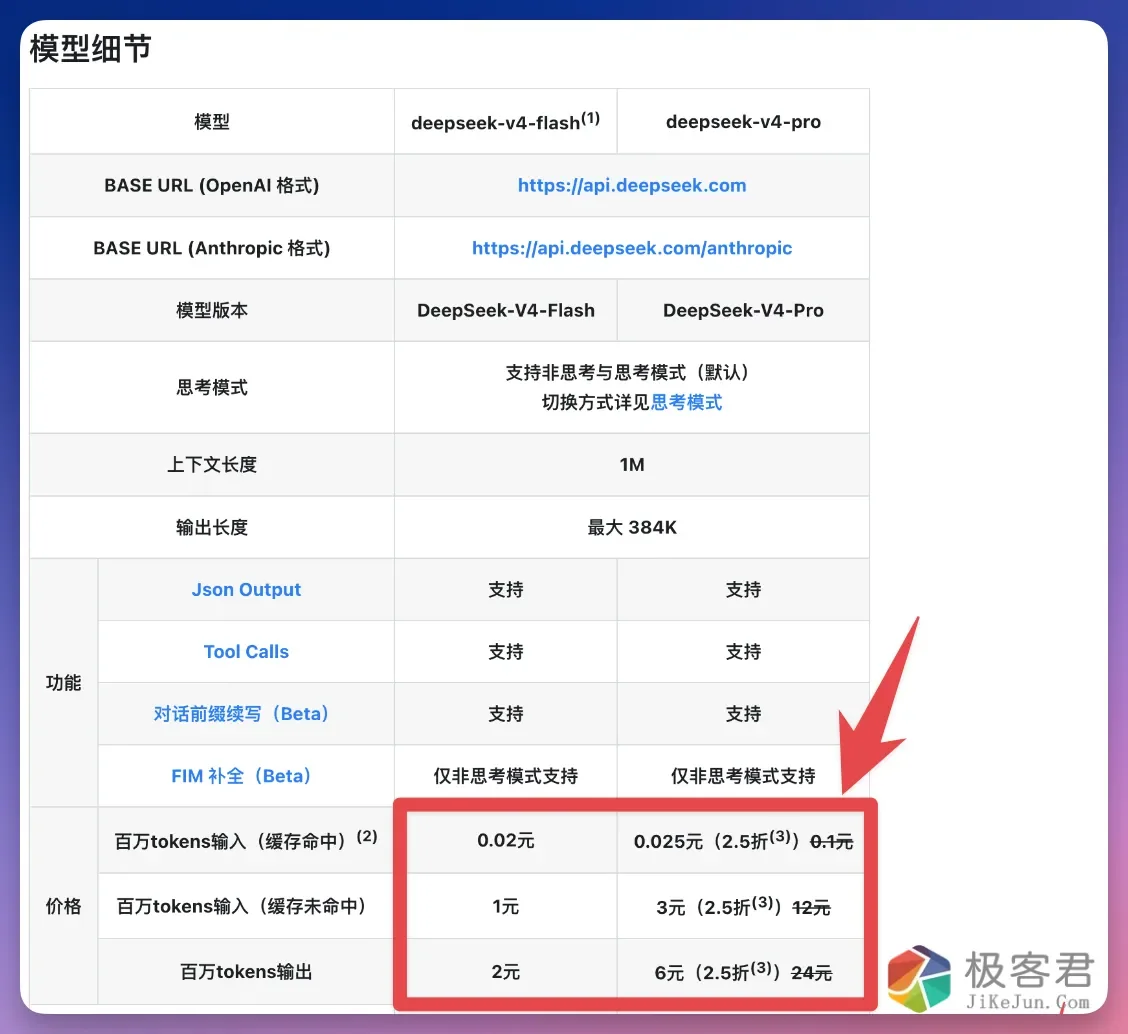Click the 价格 group label
The image size is (1128, 1034).
click(x=63, y=906)
